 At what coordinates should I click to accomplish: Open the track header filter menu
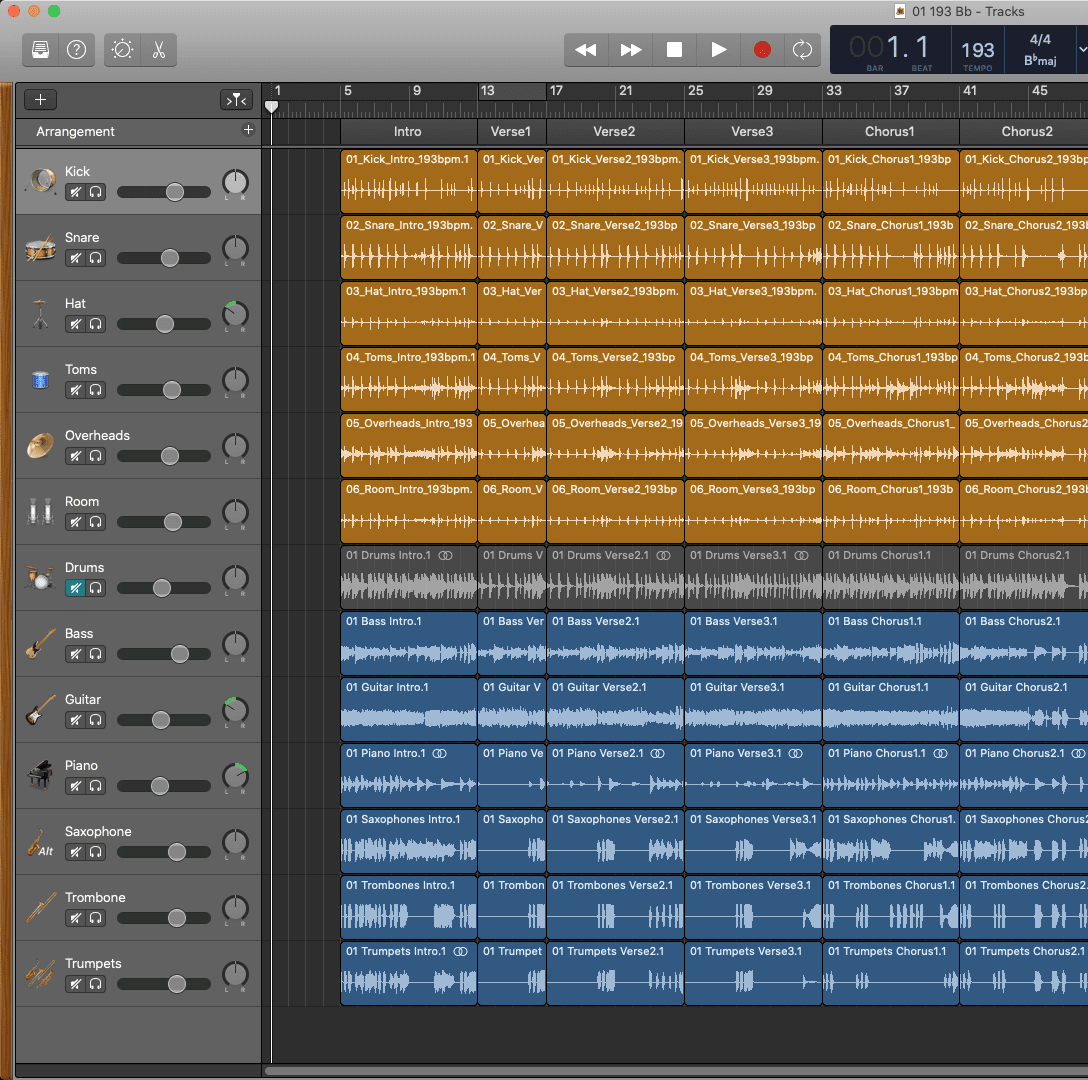coord(236,99)
